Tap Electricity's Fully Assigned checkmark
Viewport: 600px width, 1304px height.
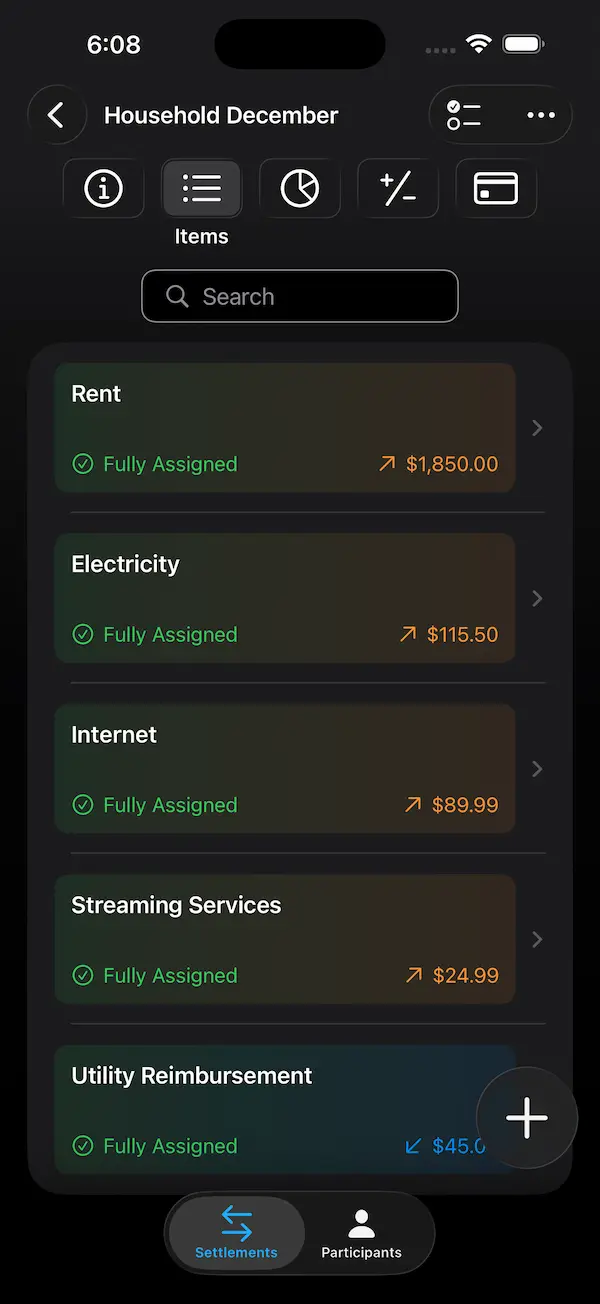pyautogui.click(x=82, y=634)
